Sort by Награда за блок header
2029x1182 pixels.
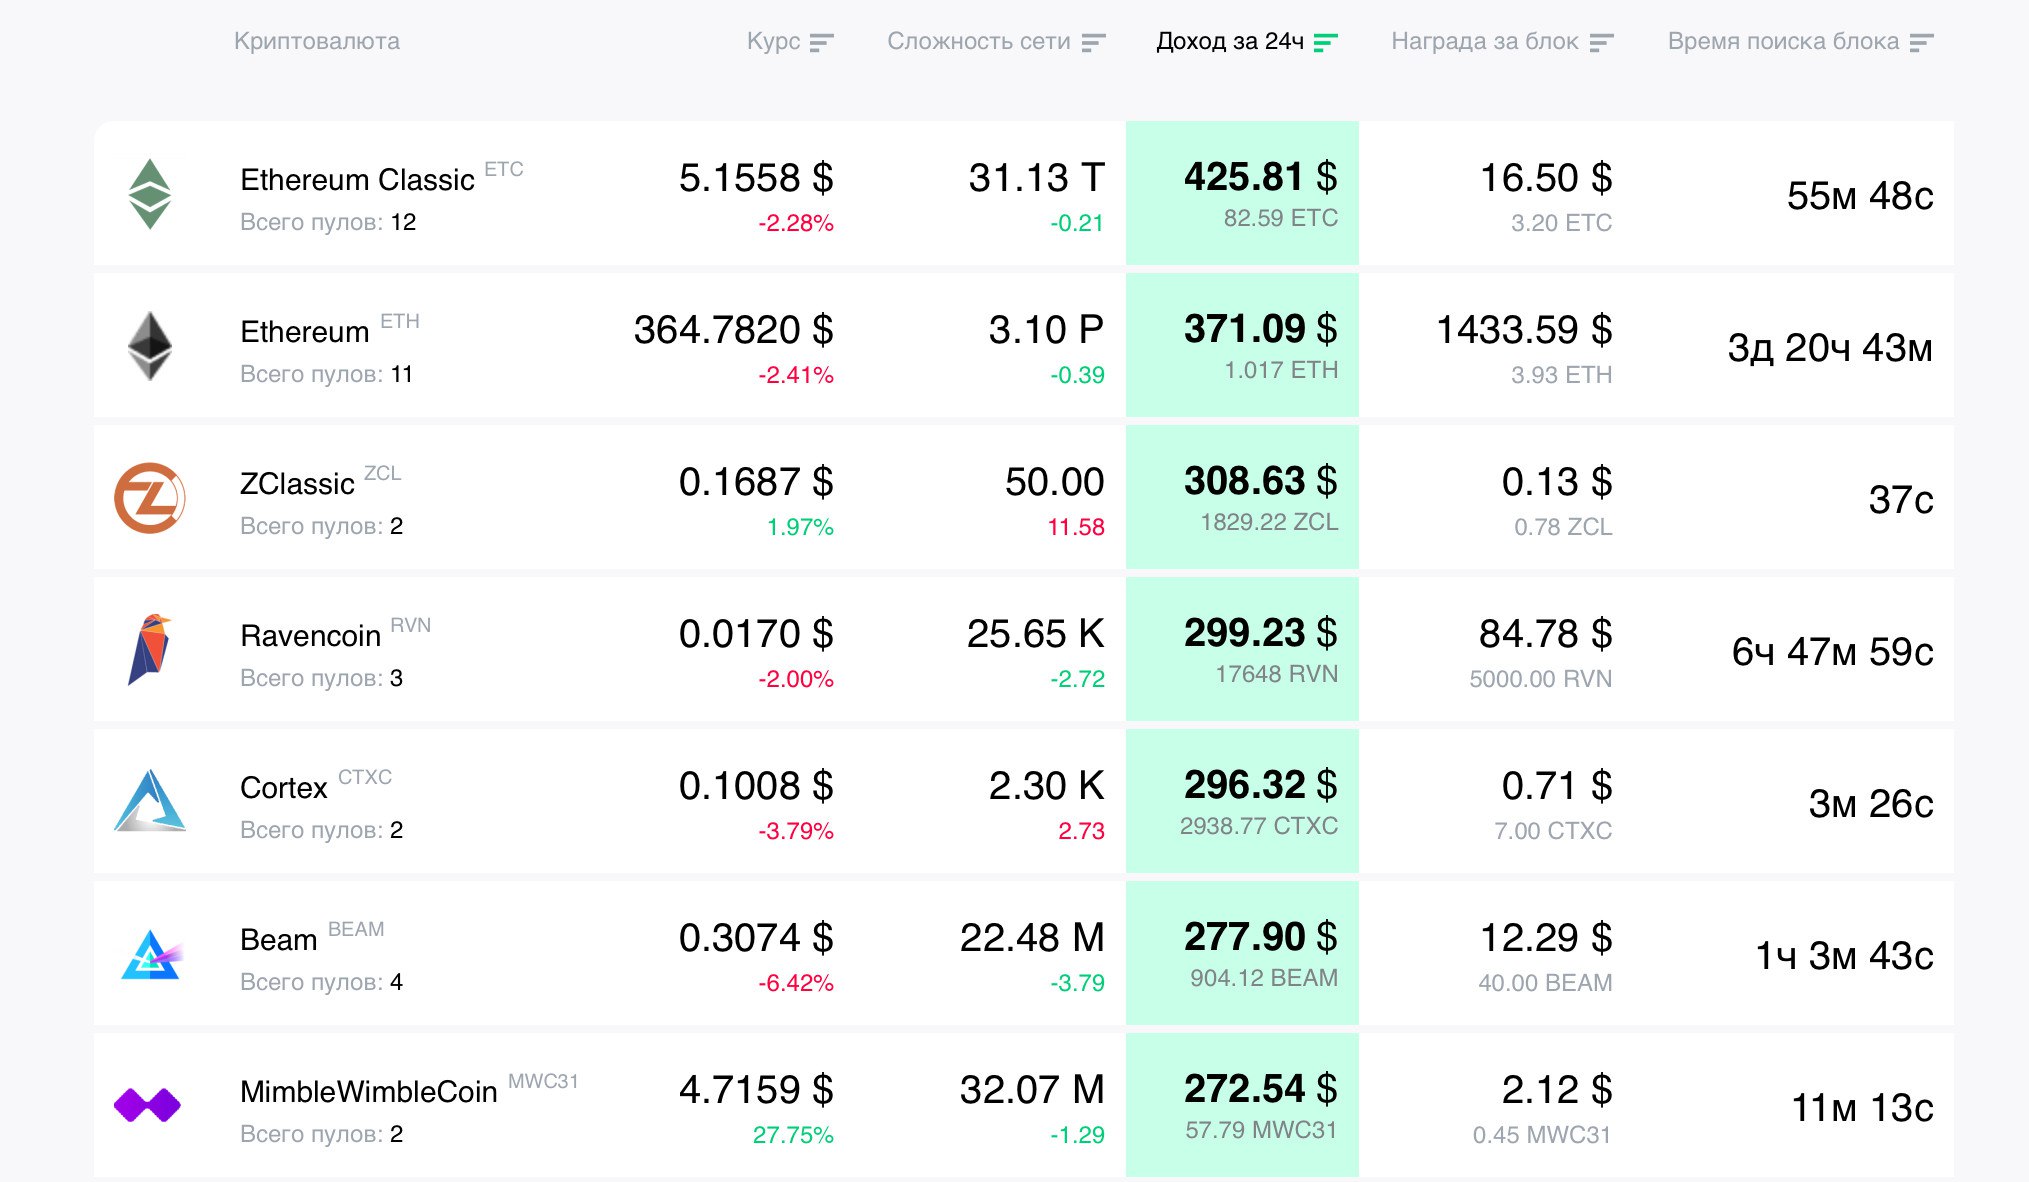(x=1485, y=41)
